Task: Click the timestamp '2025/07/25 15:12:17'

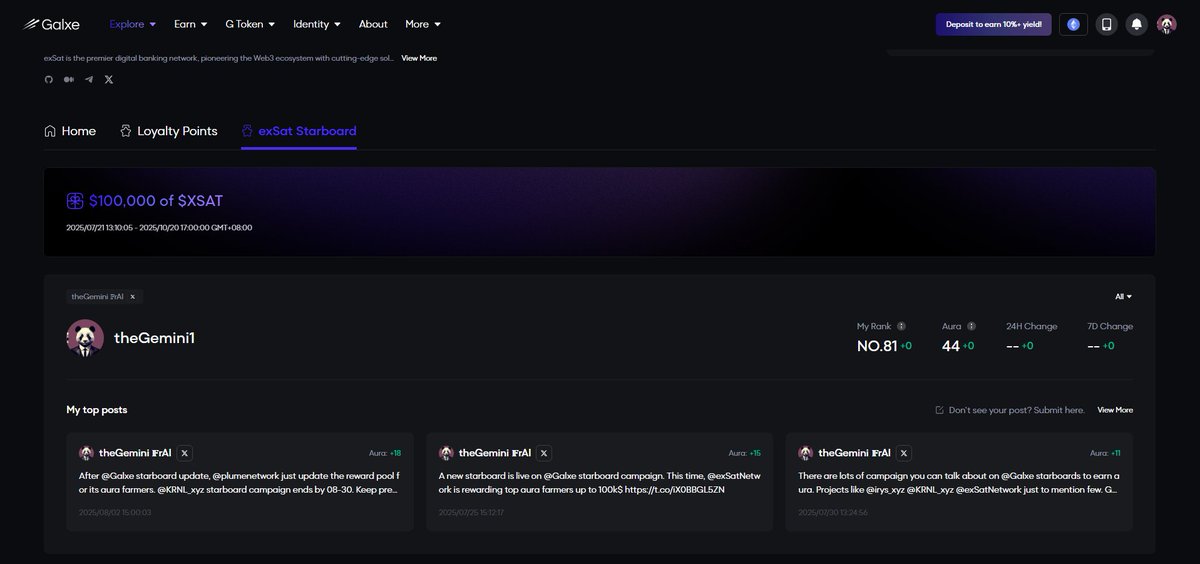Action: [x=471, y=512]
